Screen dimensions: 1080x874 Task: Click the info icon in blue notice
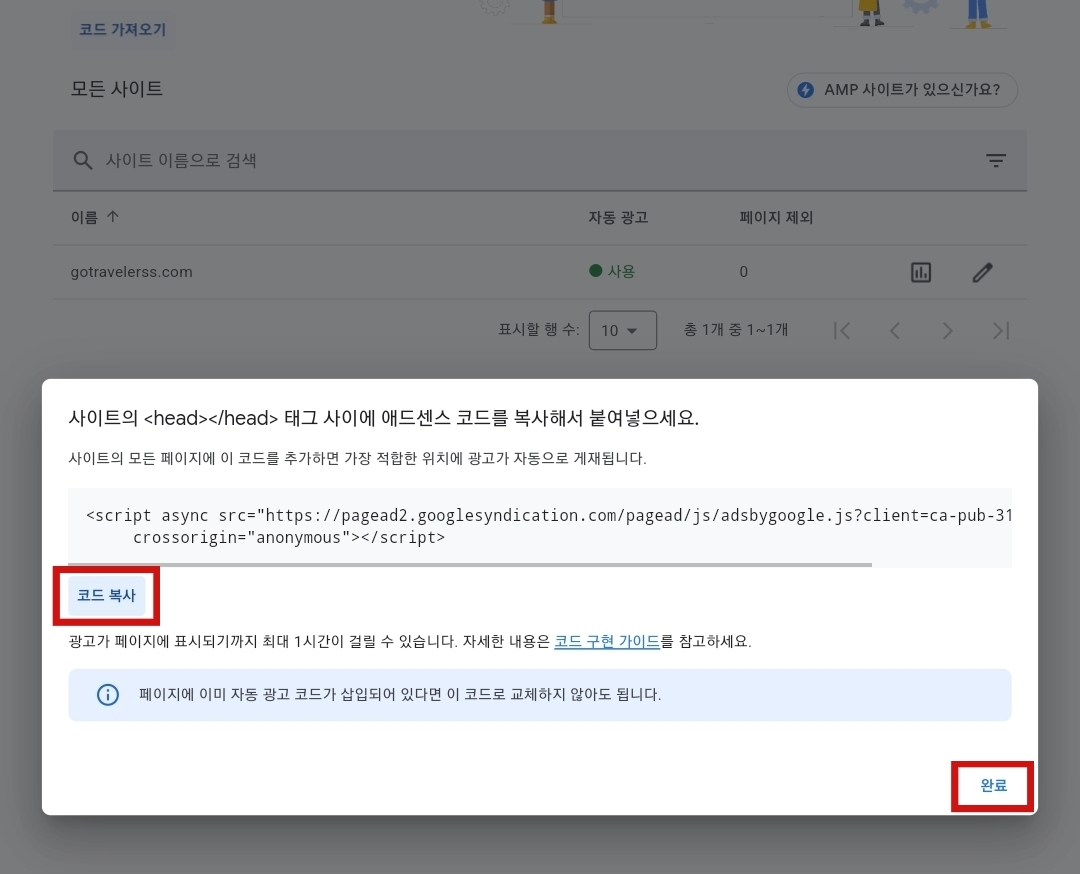click(107, 694)
